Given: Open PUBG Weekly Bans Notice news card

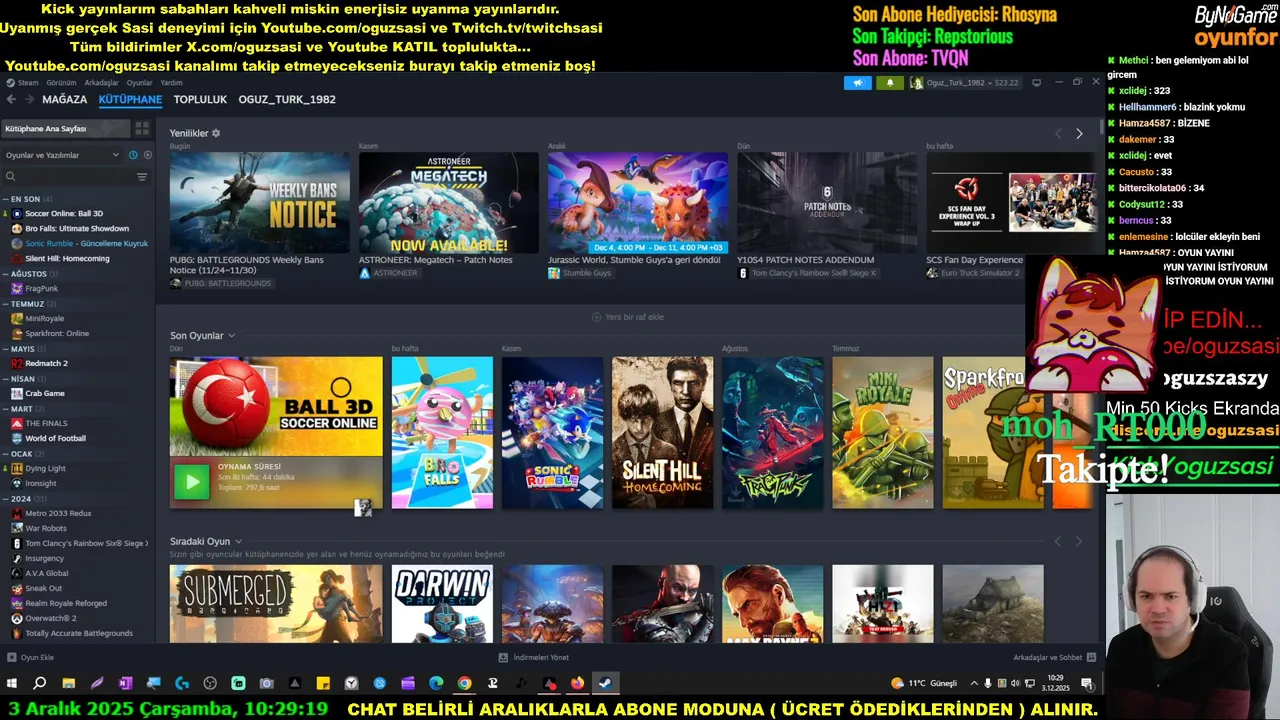Looking at the screenshot, I should click(260, 202).
